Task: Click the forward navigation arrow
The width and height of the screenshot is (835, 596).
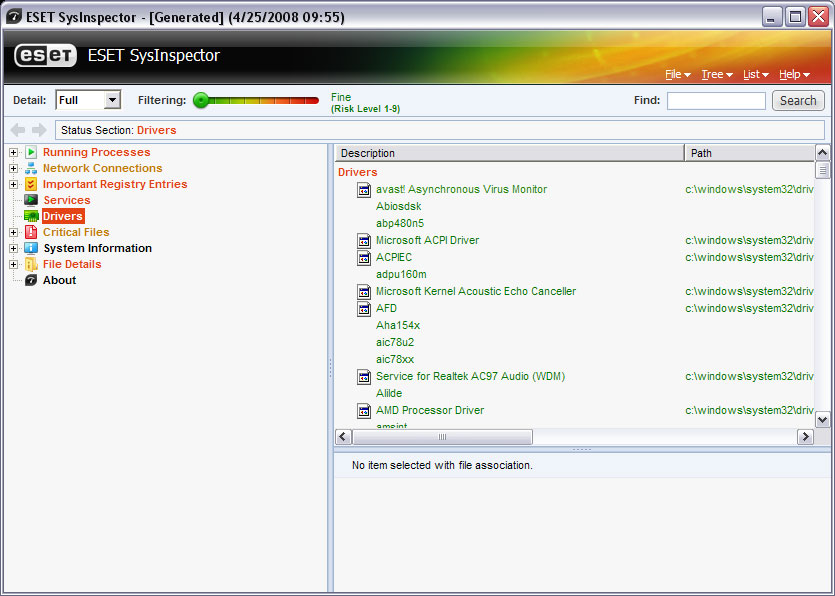Action: click(39, 130)
